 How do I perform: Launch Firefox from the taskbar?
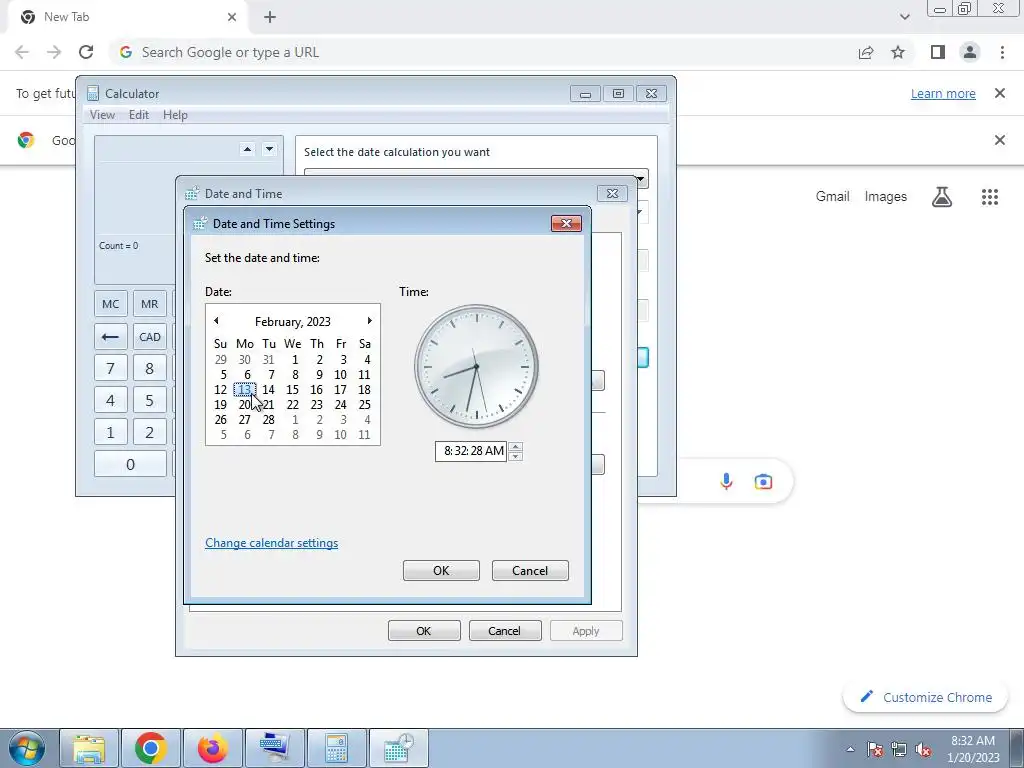(213, 748)
